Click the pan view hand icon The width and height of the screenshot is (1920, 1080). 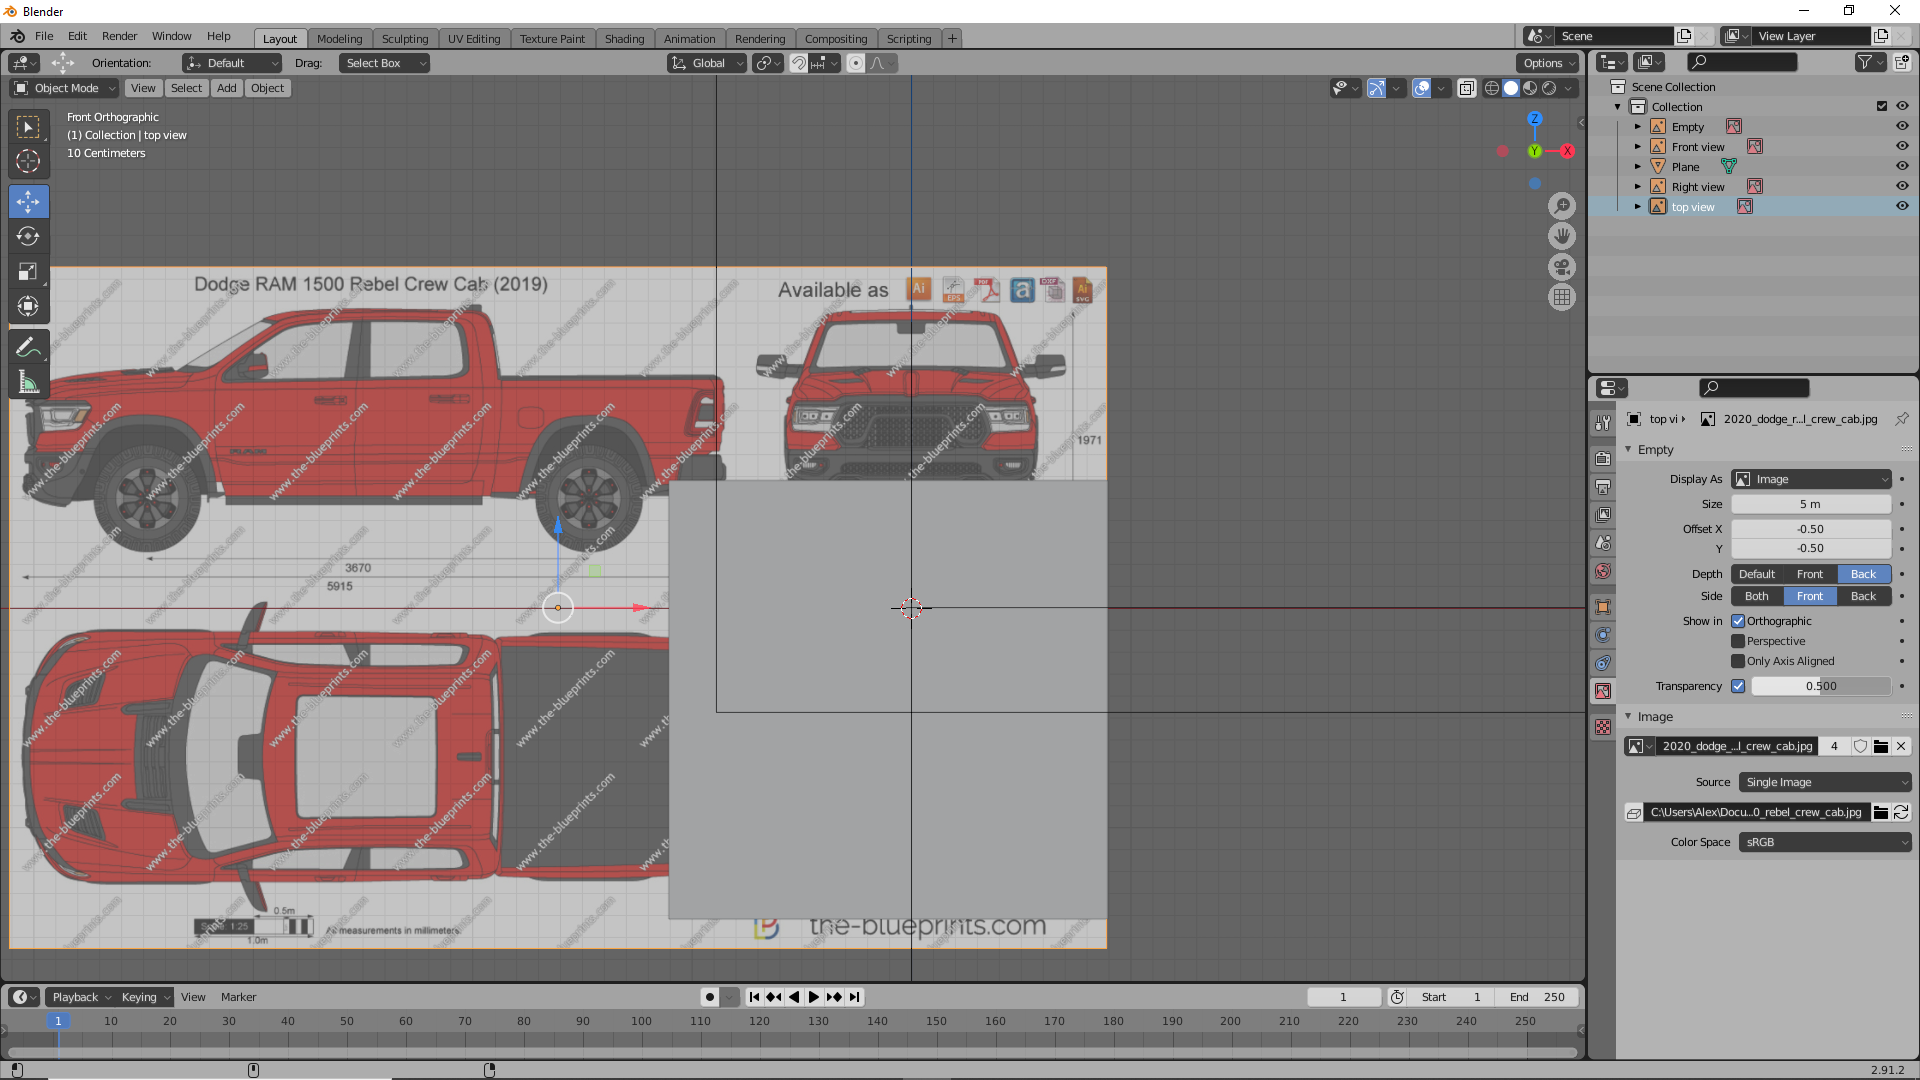pyautogui.click(x=1561, y=236)
